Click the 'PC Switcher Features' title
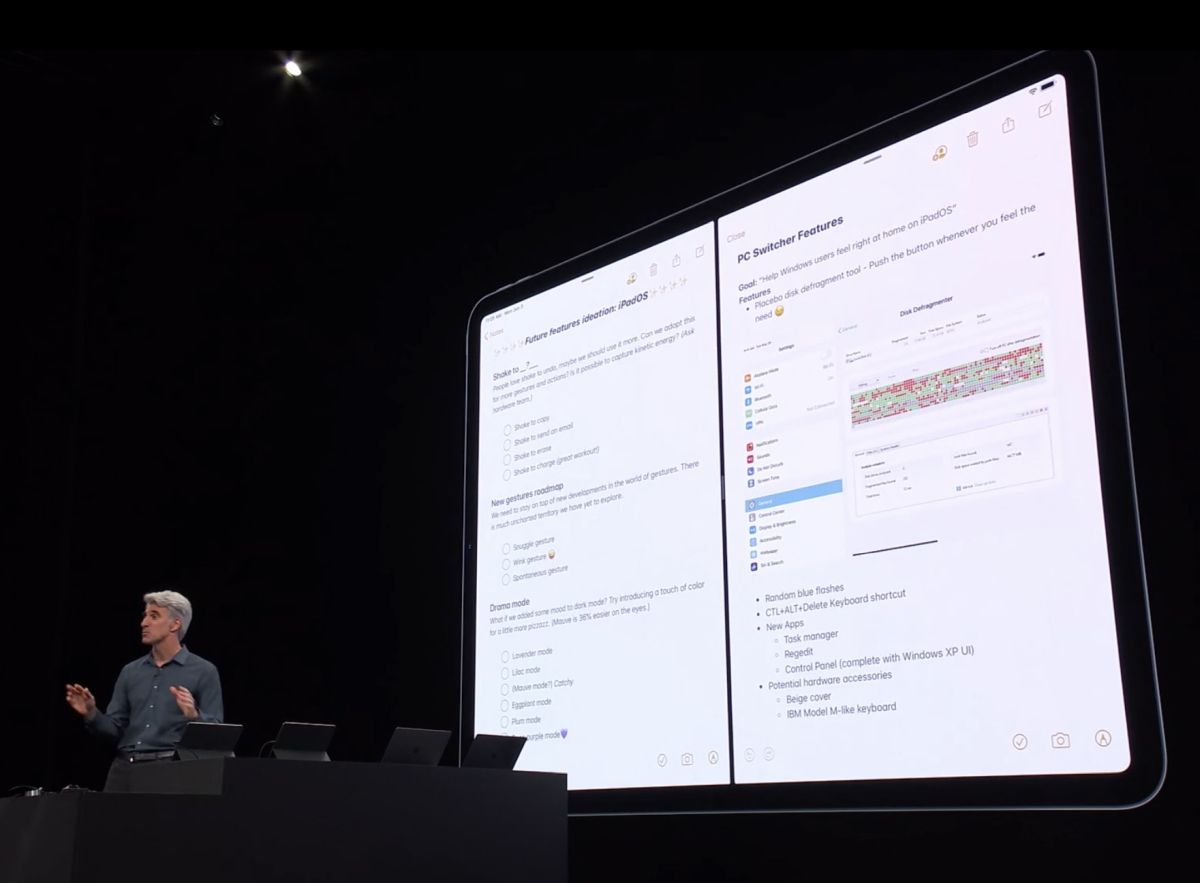1200x883 pixels. pyautogui.click(x=790, y=242)
